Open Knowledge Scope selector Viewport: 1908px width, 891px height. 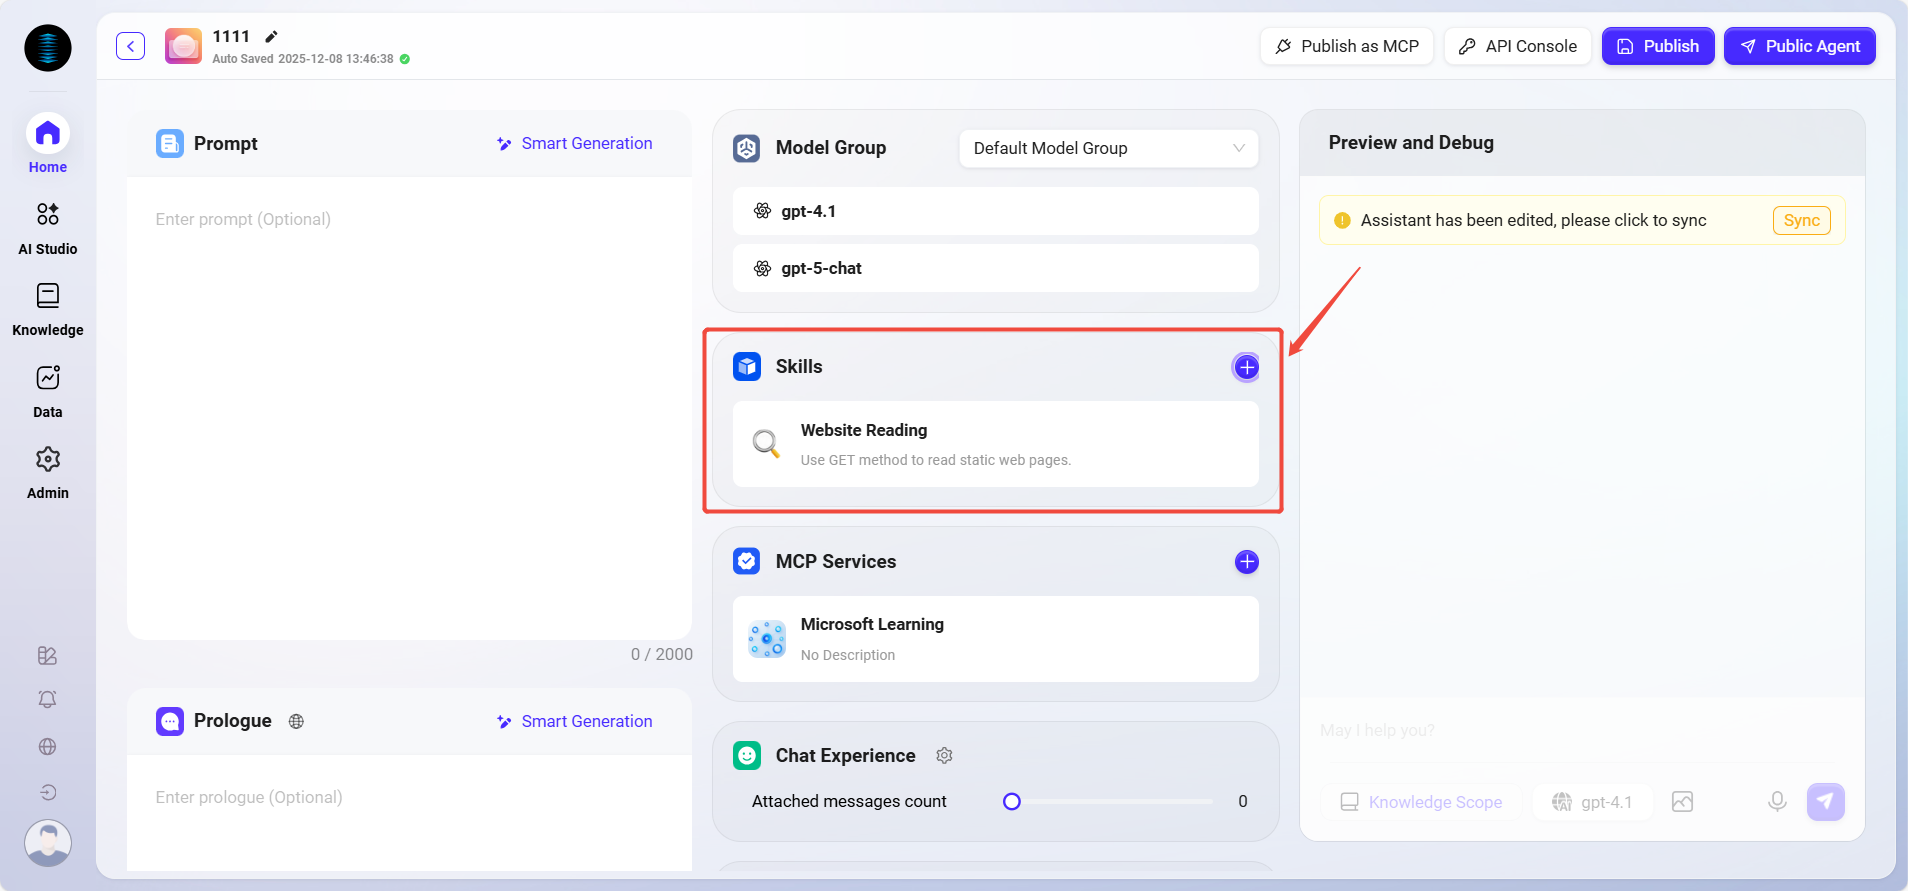tap(1421, 802)
